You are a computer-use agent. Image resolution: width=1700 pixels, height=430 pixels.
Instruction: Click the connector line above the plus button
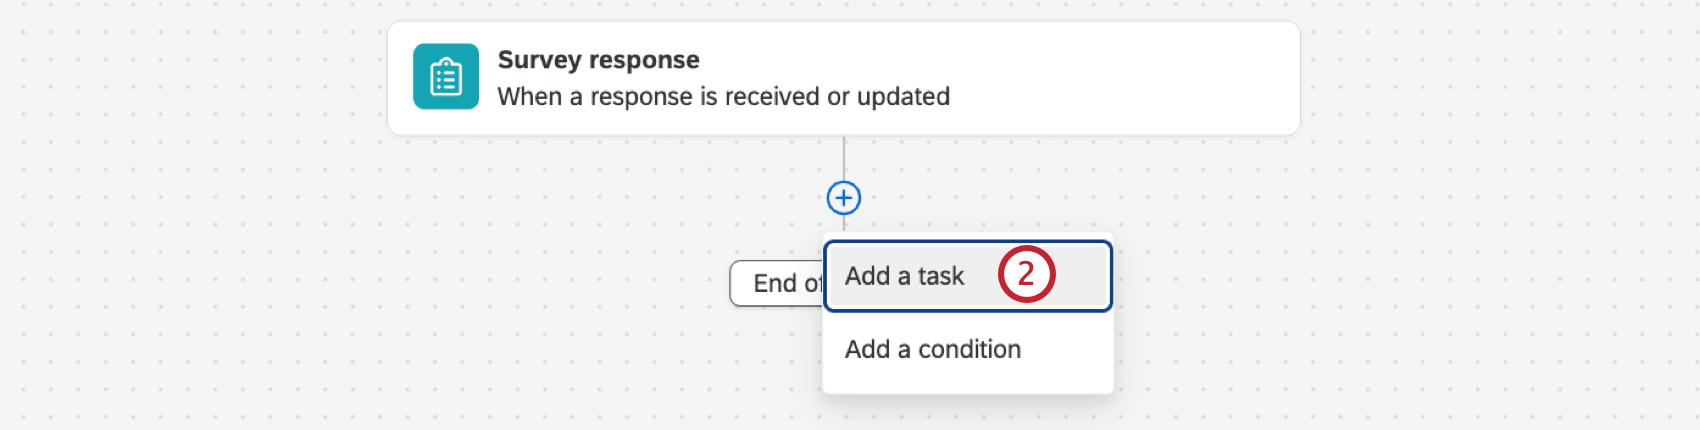point(844,158)
